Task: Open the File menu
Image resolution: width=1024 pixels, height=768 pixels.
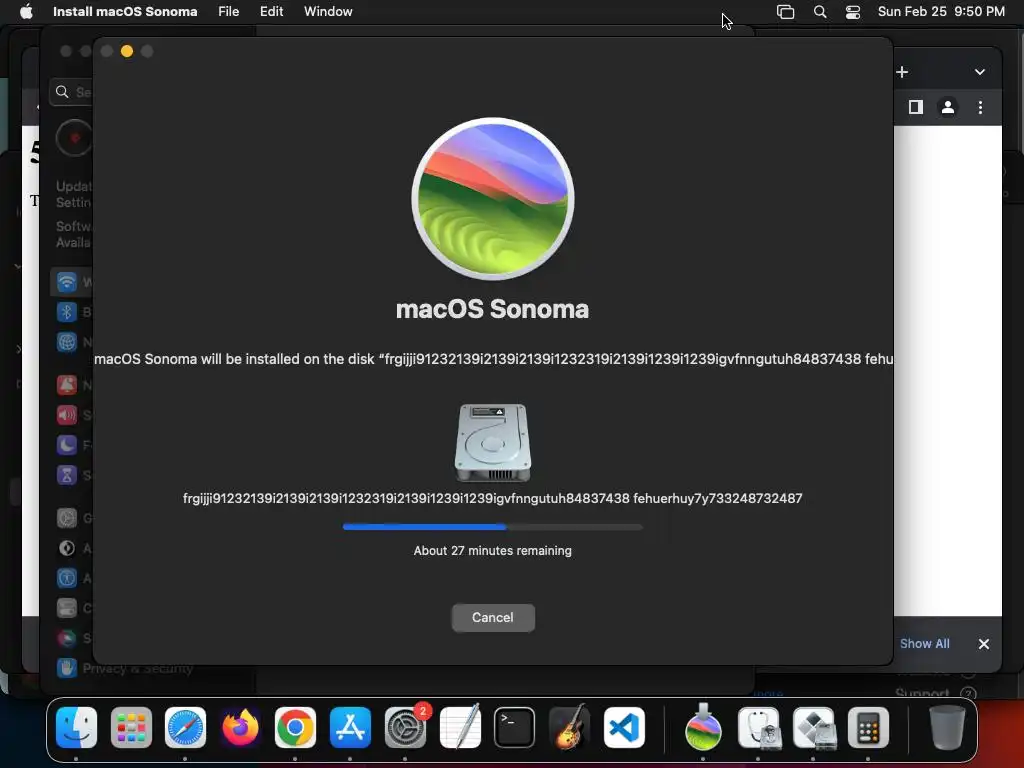Action: [x=228, y=11]
